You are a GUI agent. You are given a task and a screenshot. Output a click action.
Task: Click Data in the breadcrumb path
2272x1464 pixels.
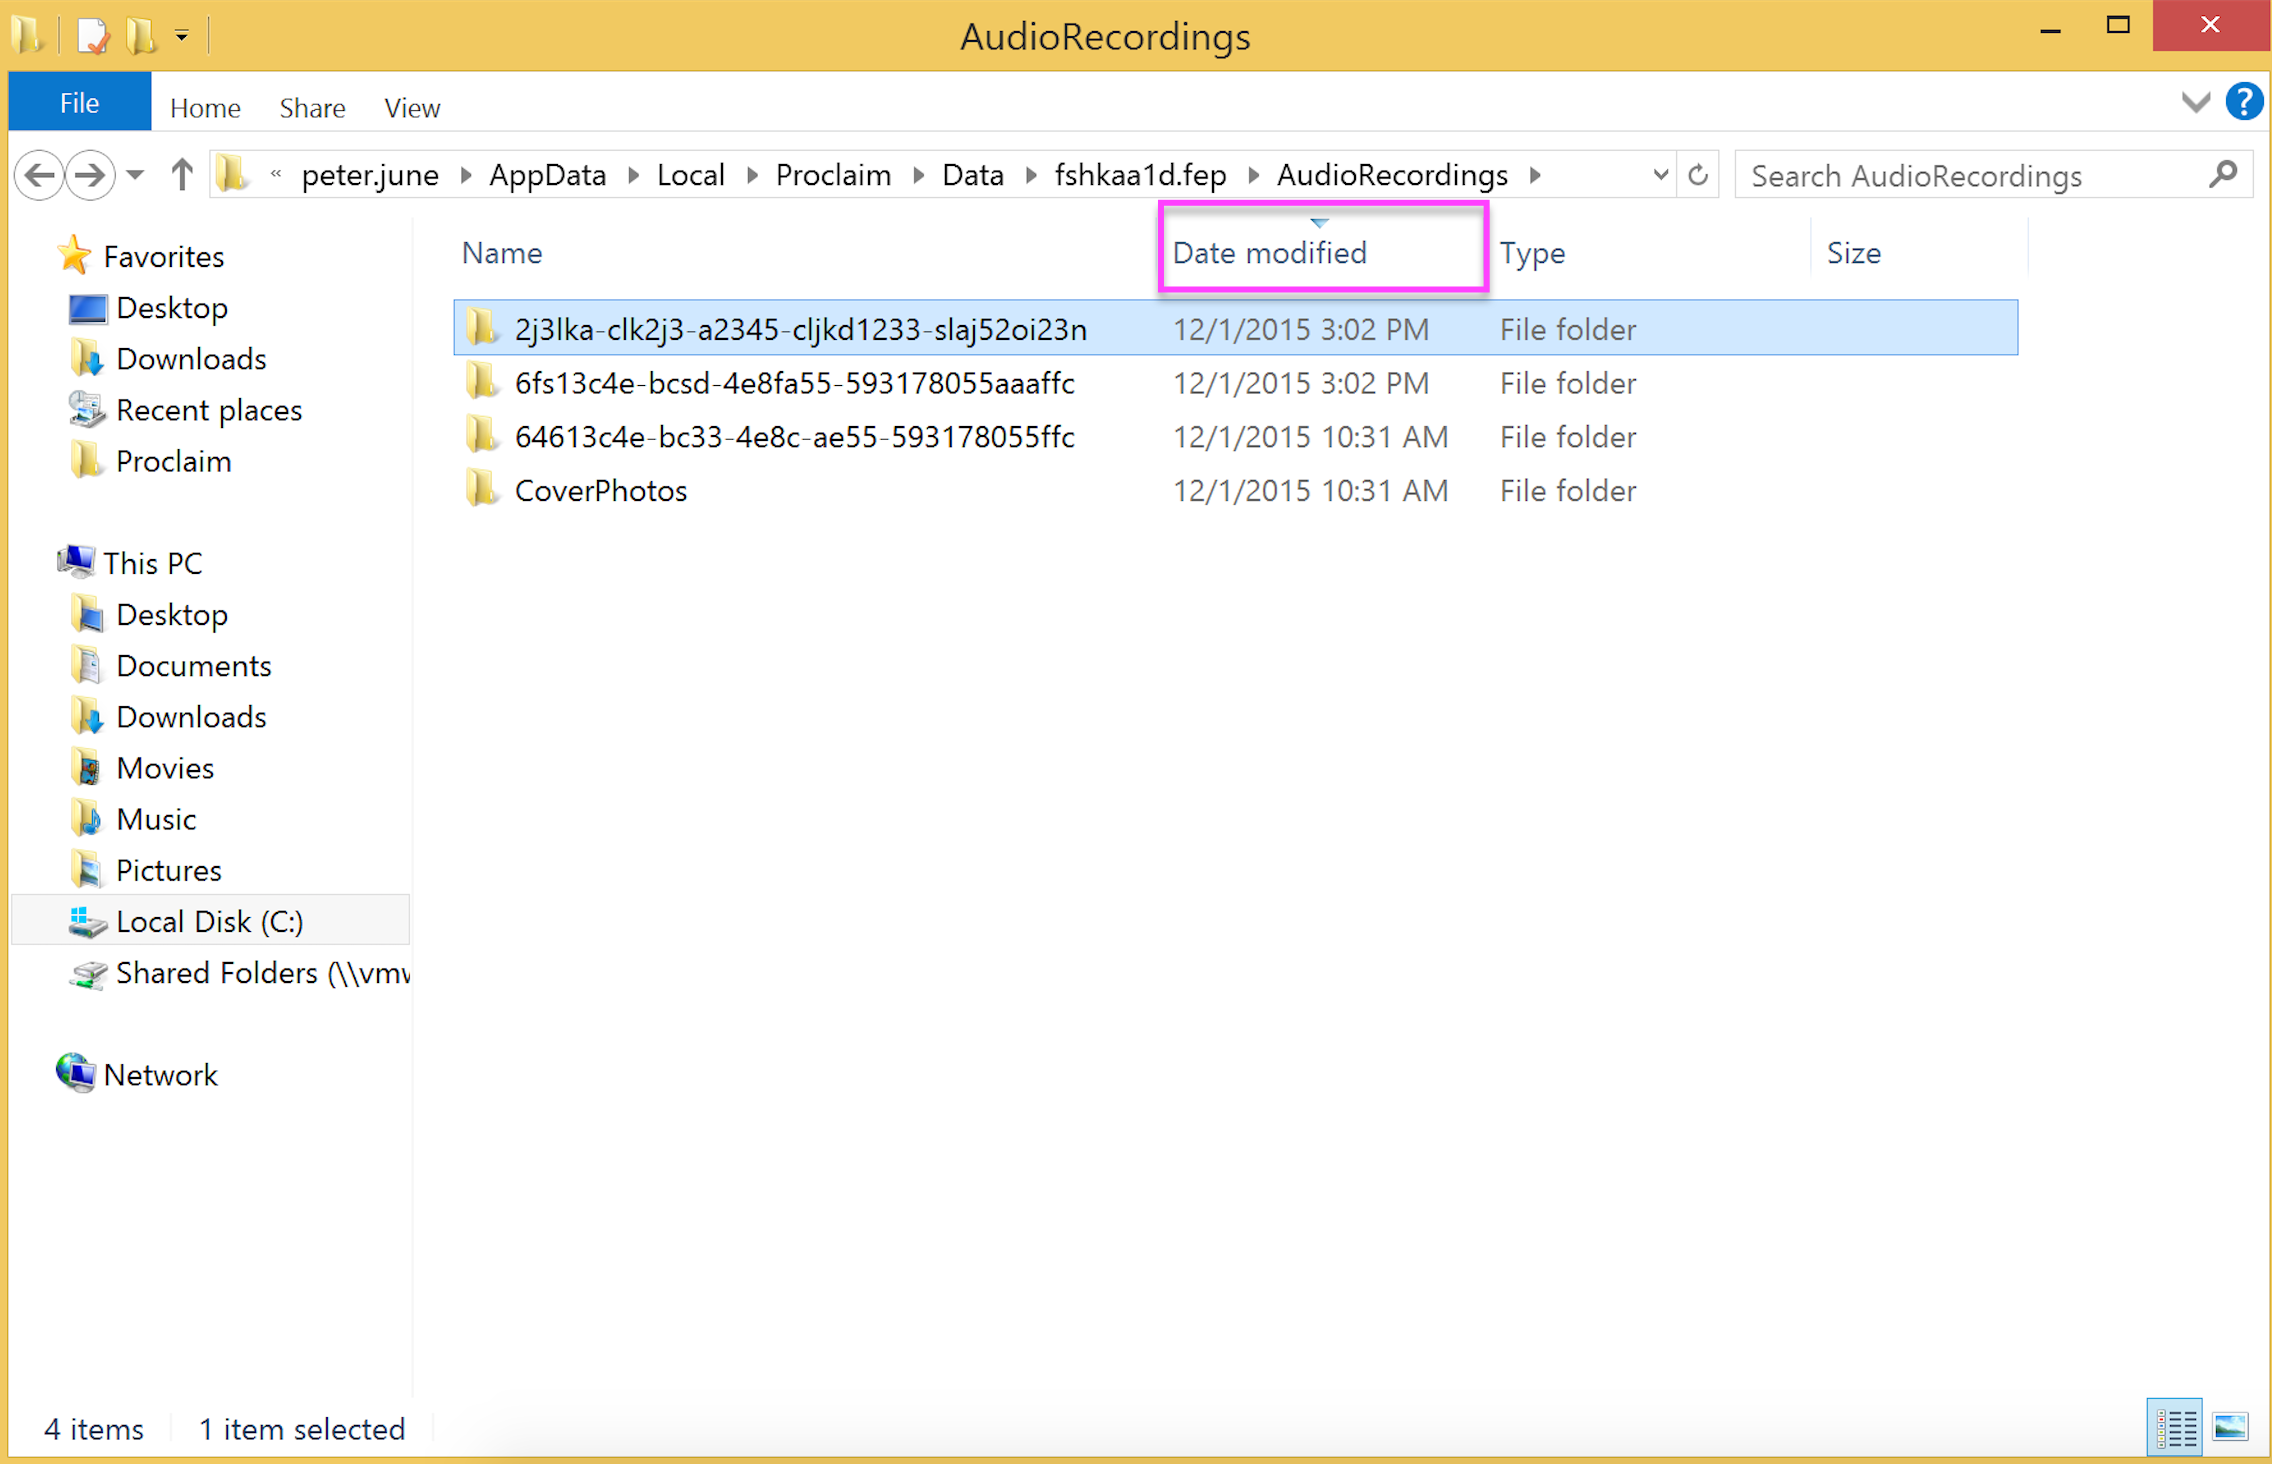(972, 176)
